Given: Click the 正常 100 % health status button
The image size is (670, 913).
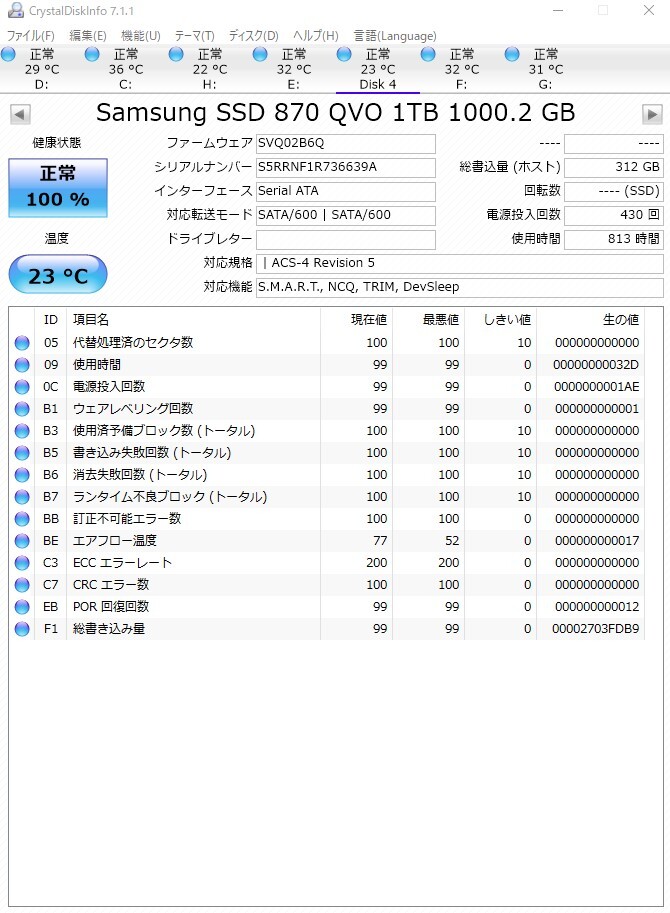Looking at the screenshot, I should click(x=58, y=187).
